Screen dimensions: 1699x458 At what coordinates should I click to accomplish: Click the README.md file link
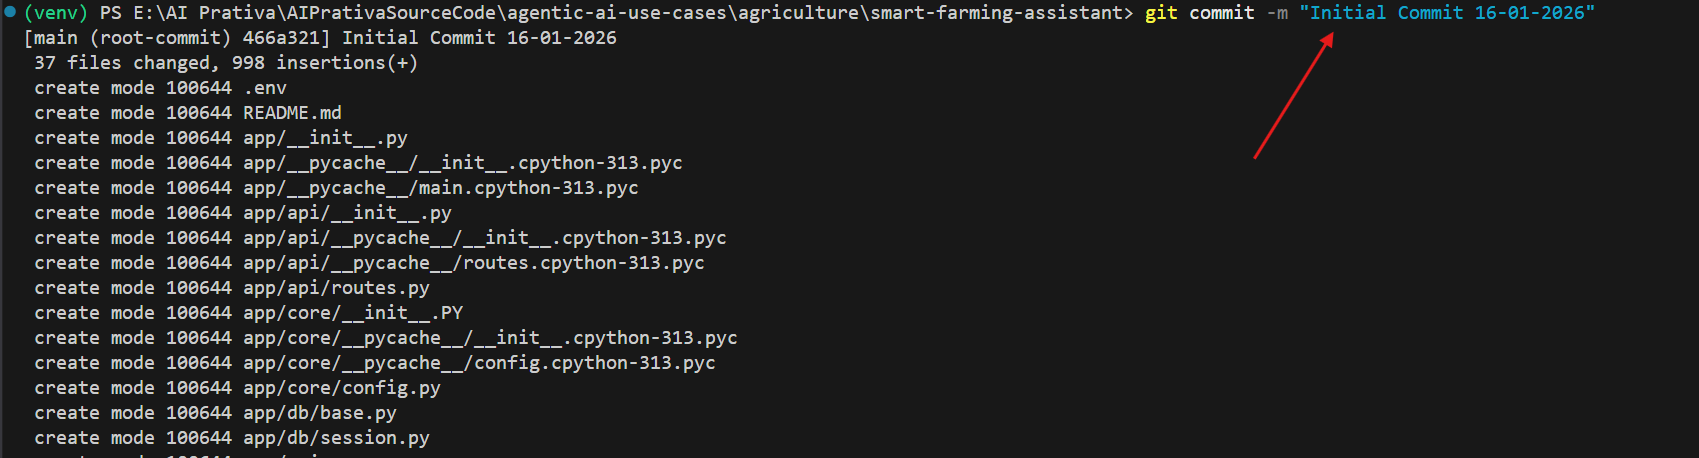click(292, 113)
